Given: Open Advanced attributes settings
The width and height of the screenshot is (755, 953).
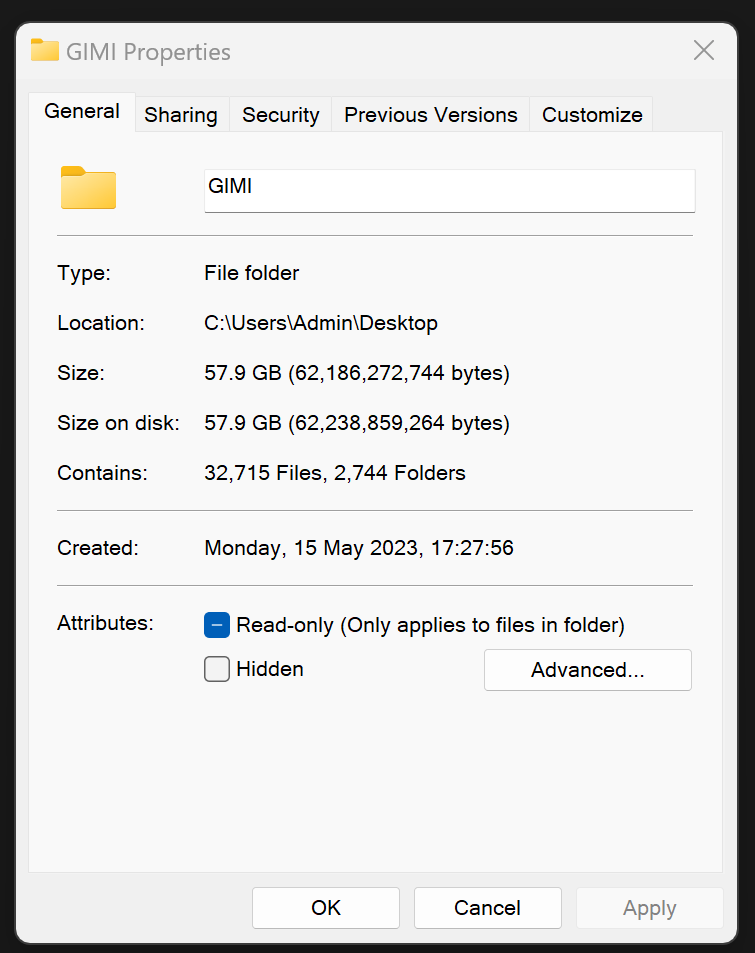Looking at the screenshot, I should click(587, 670).
